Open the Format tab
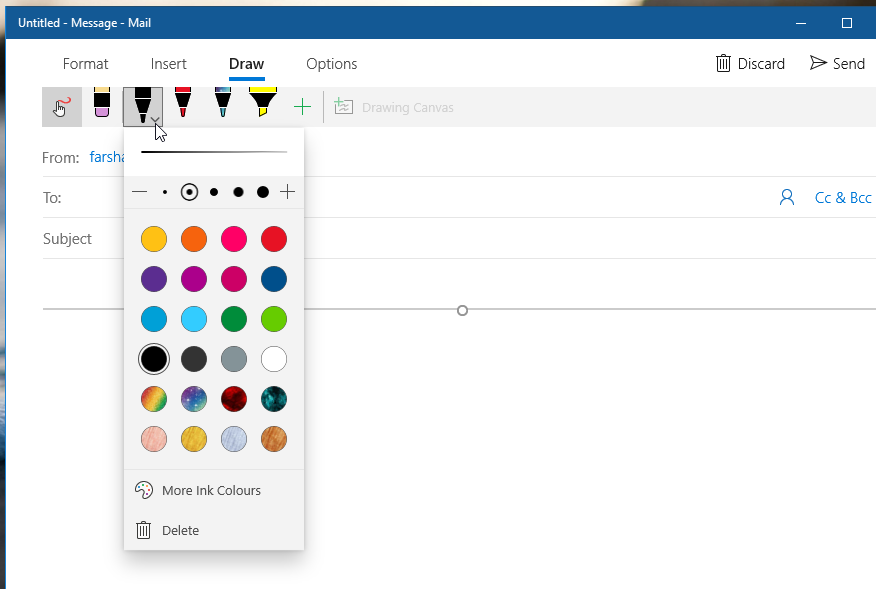The image size is (876, 589). [85, 64]
